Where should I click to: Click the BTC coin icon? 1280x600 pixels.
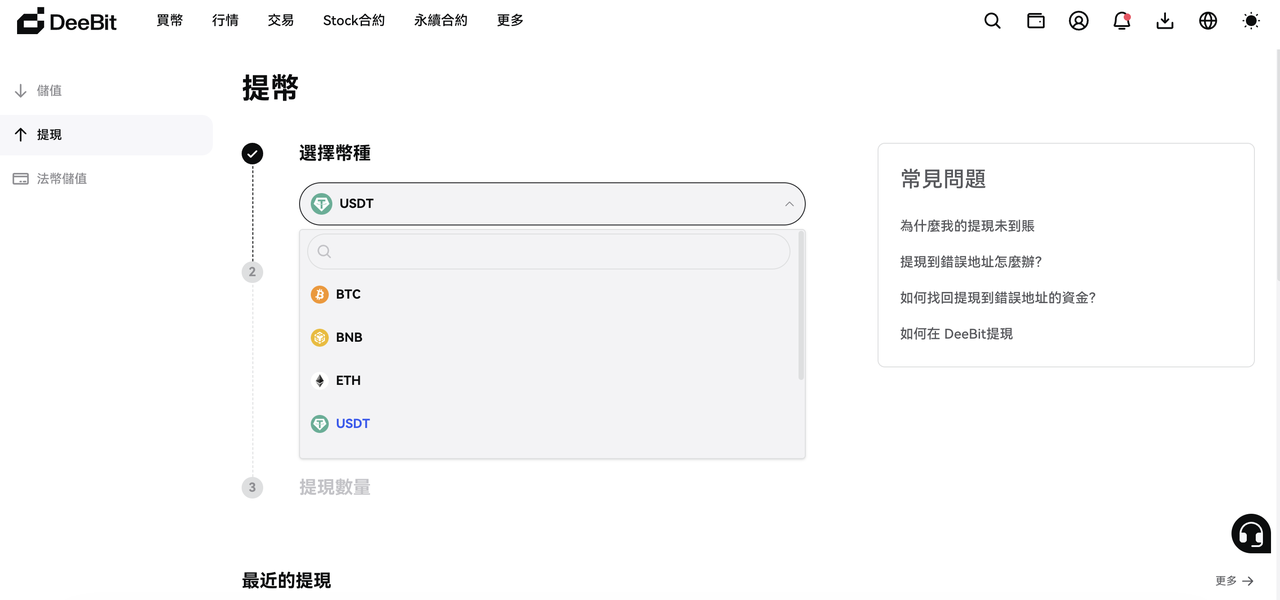point(319,294)
